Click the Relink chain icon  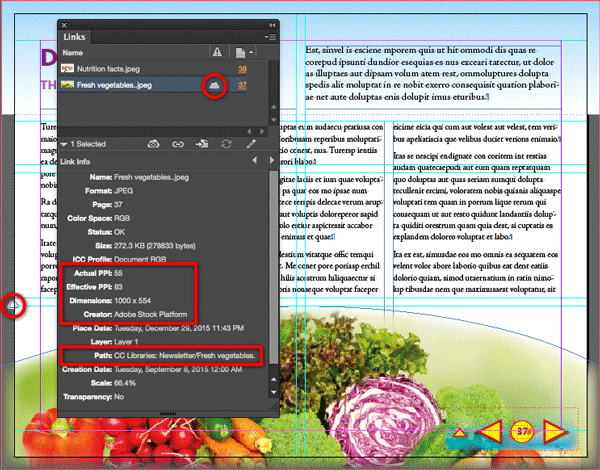click(x=178, y=144)
